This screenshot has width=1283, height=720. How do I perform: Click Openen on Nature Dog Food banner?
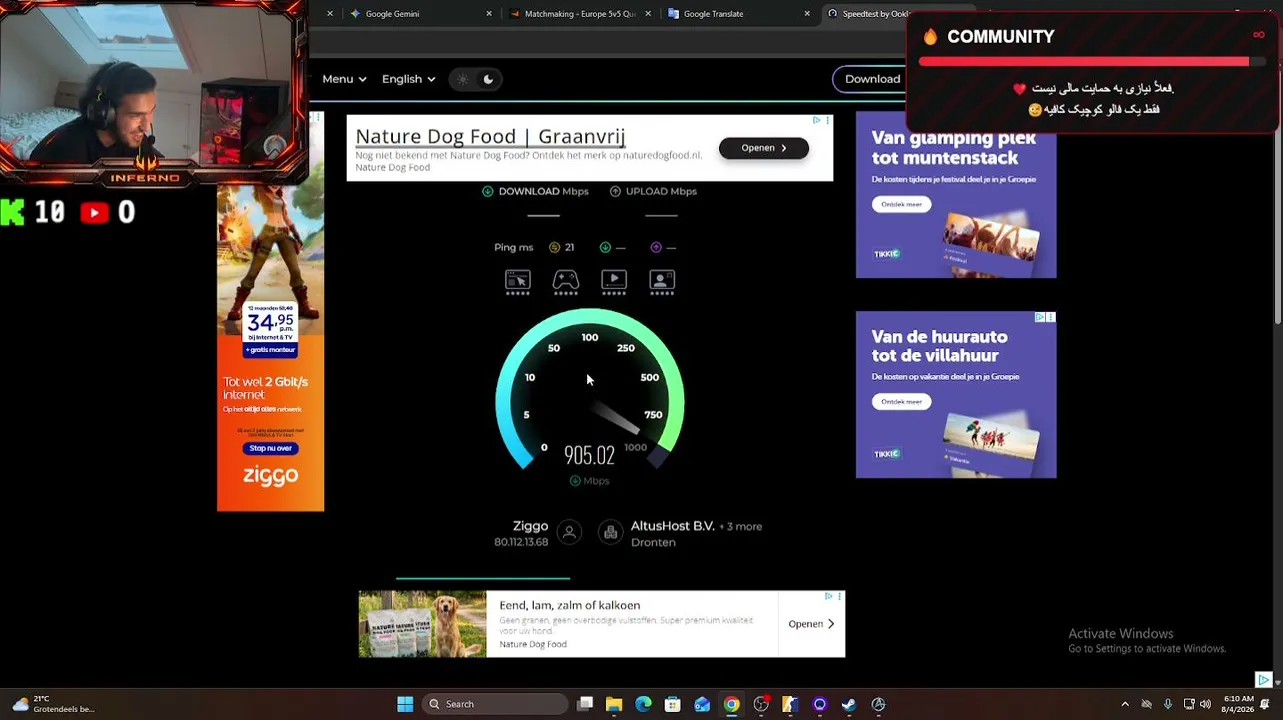coord(764,148)
